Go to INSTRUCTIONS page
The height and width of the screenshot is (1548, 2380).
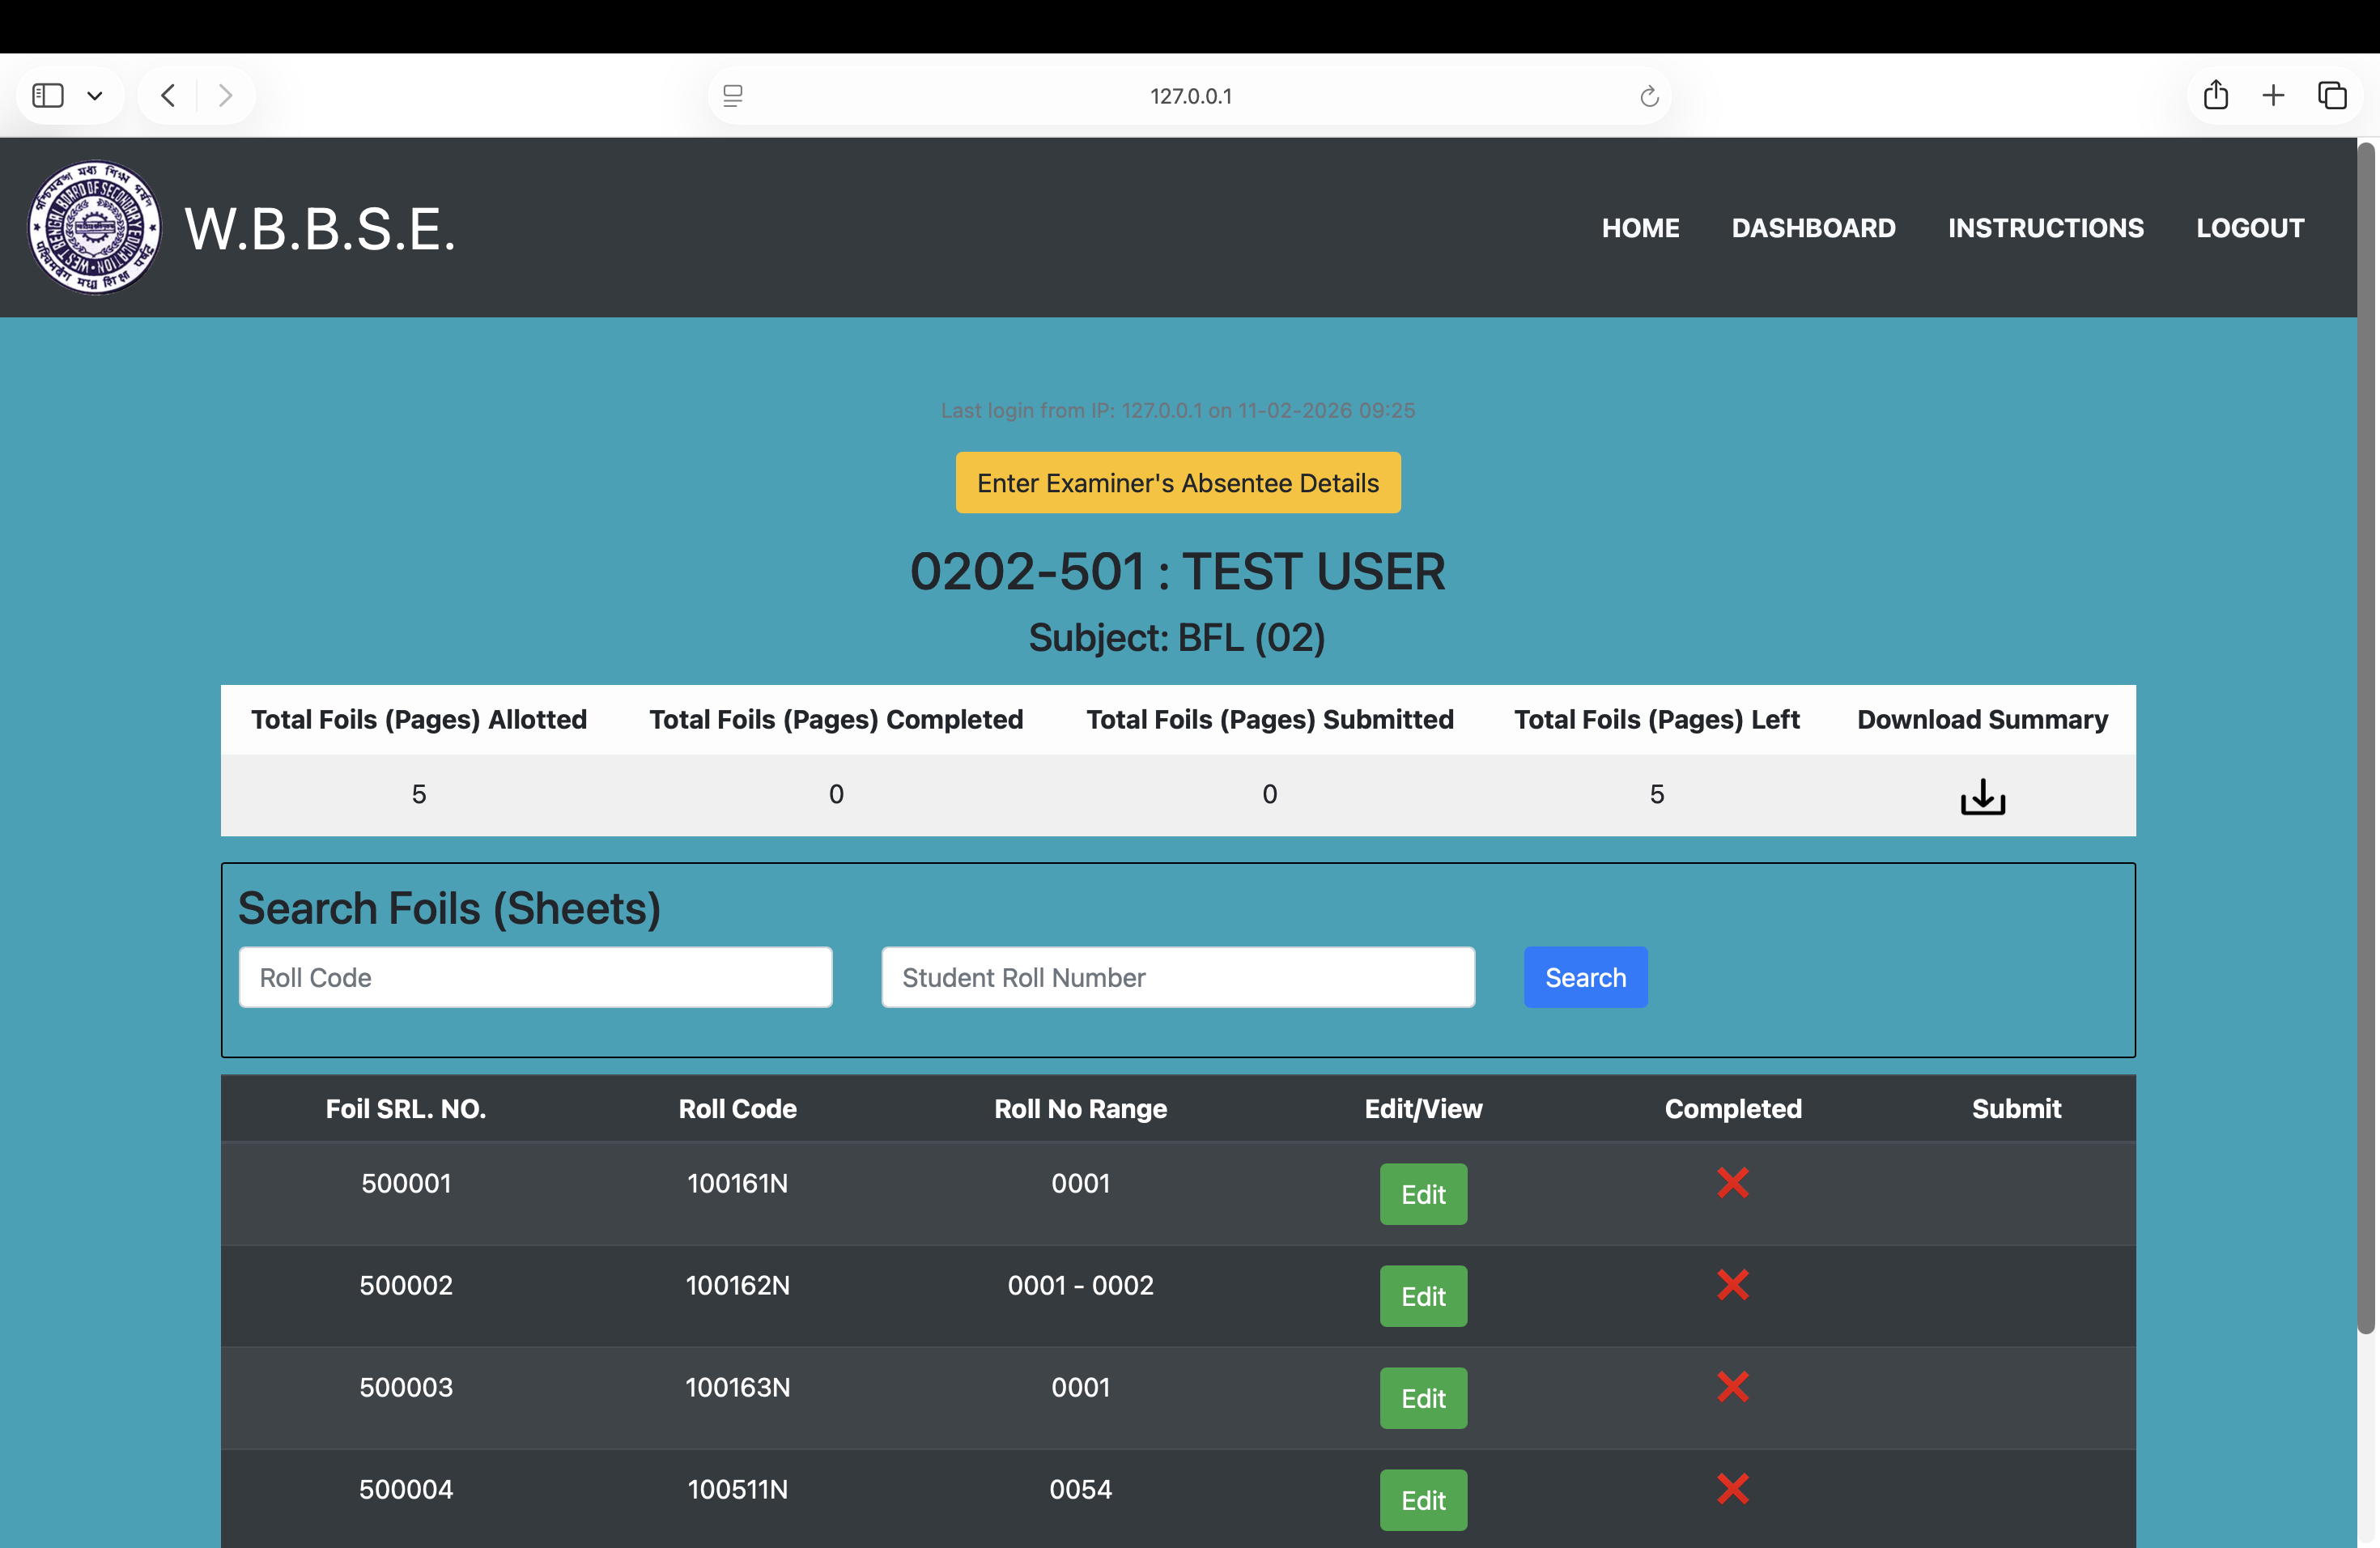[x=2045, y=228]
